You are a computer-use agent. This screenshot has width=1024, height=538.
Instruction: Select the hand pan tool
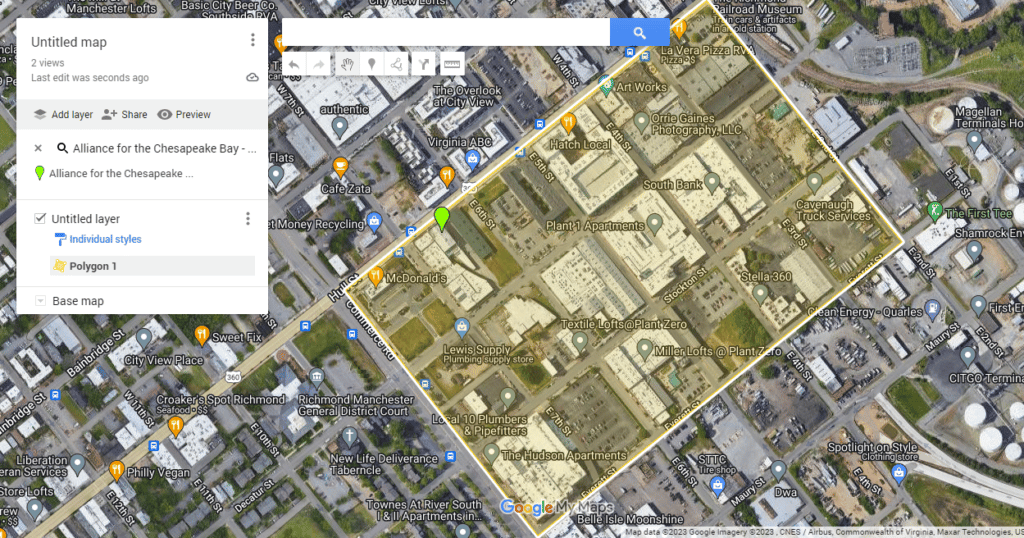click(347, 64)
